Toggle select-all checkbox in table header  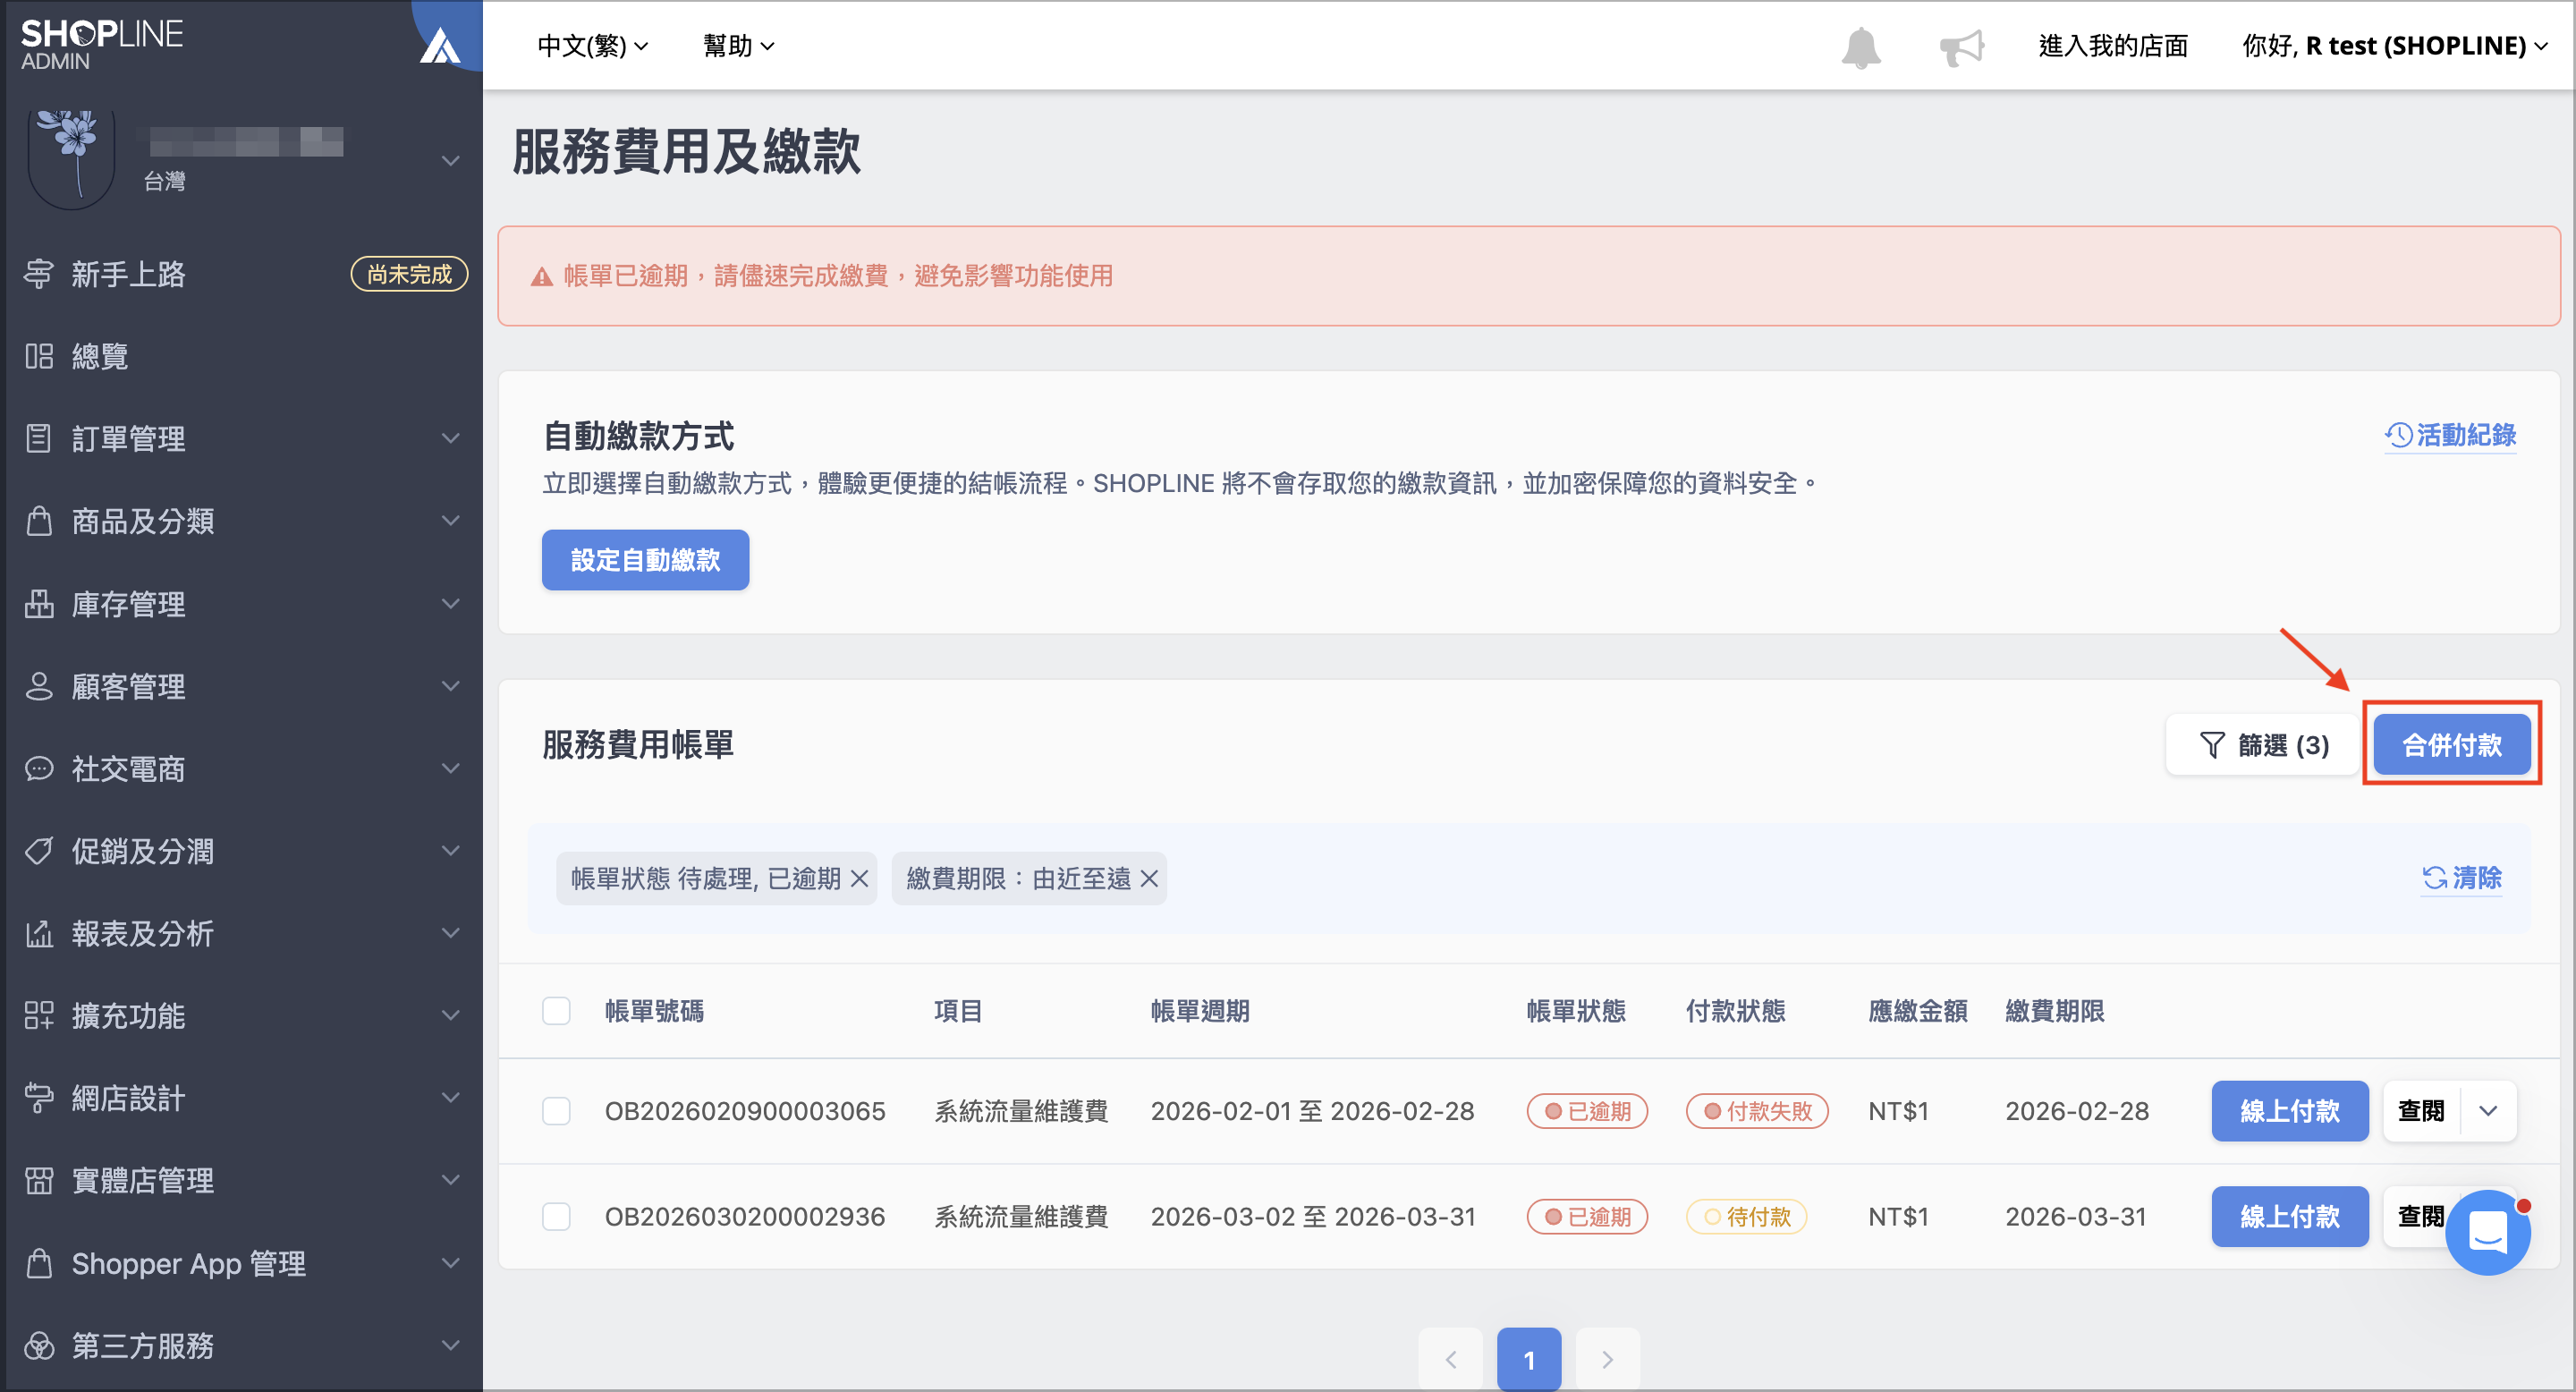556,1011
